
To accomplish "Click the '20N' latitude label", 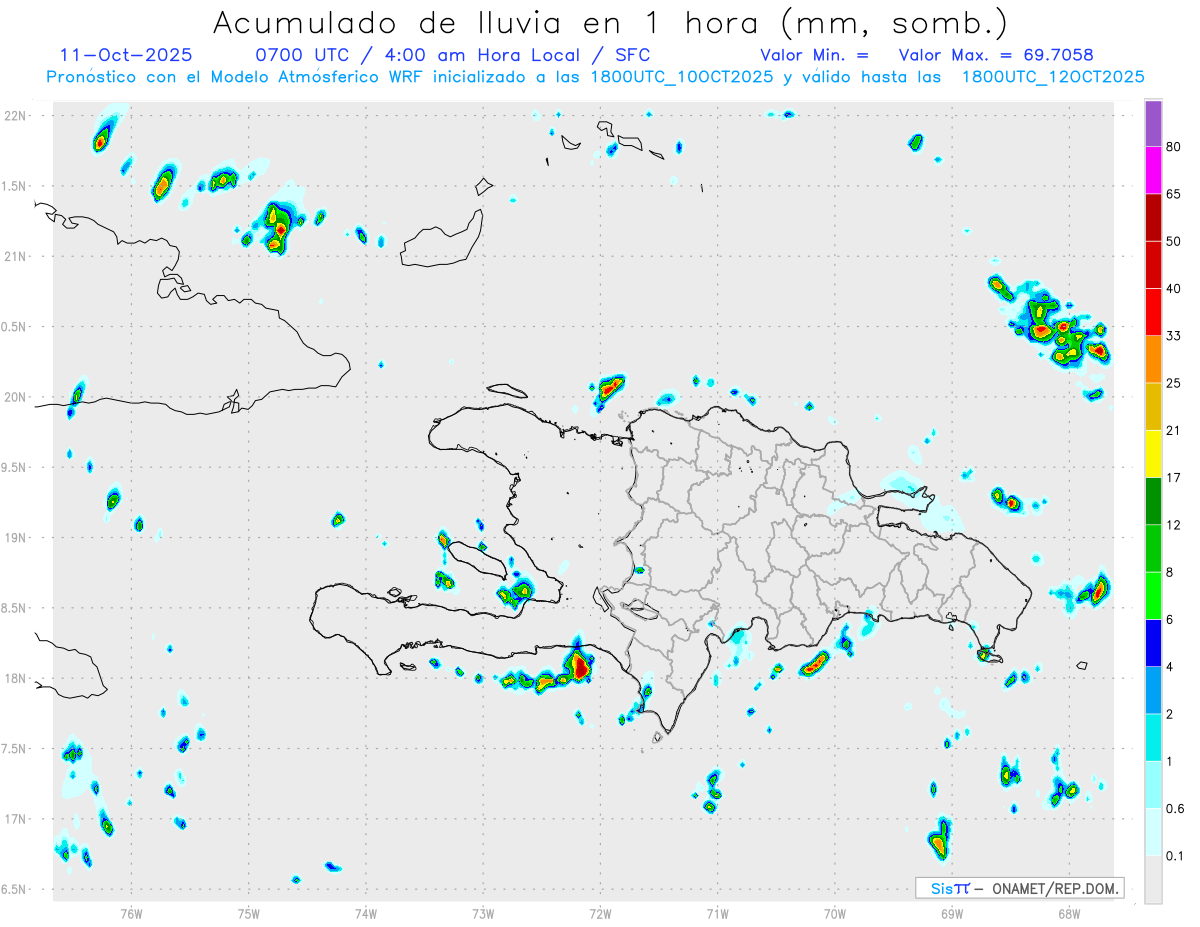I will (x=15, y=397).
